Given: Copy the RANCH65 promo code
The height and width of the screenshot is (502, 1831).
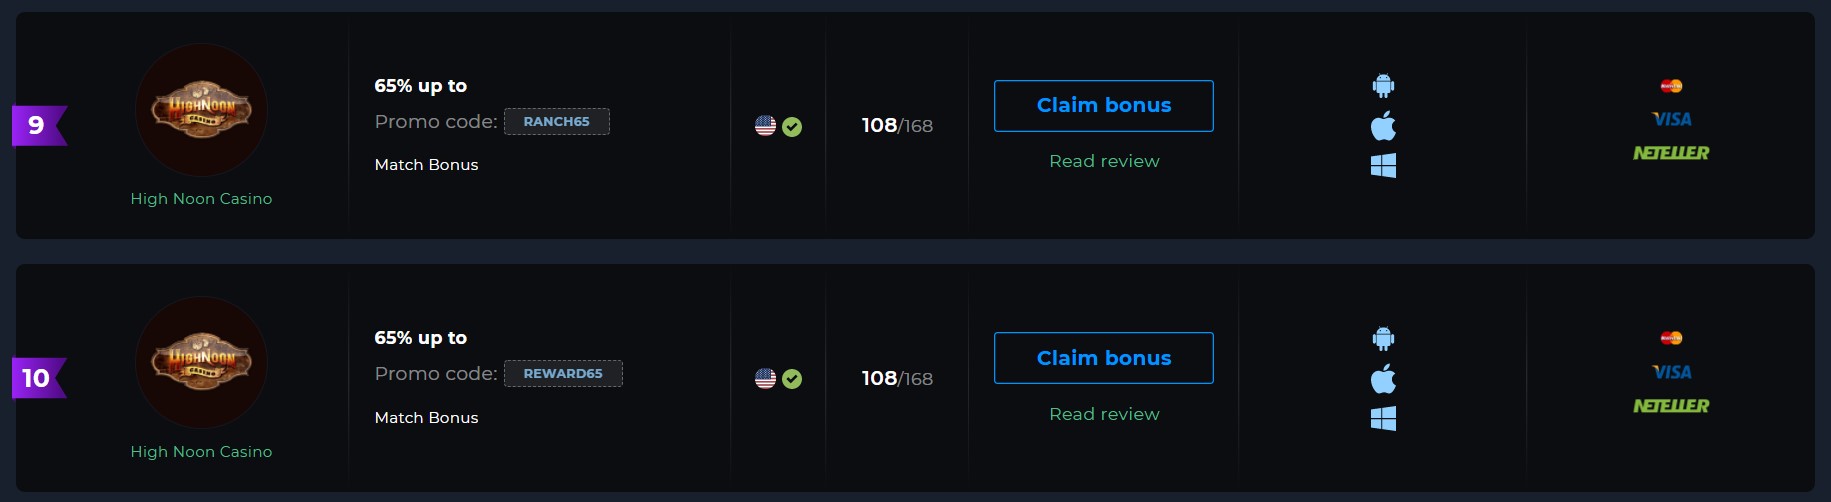Looking at the screenshot, I should pyautogui.click(x=557, y=121).
